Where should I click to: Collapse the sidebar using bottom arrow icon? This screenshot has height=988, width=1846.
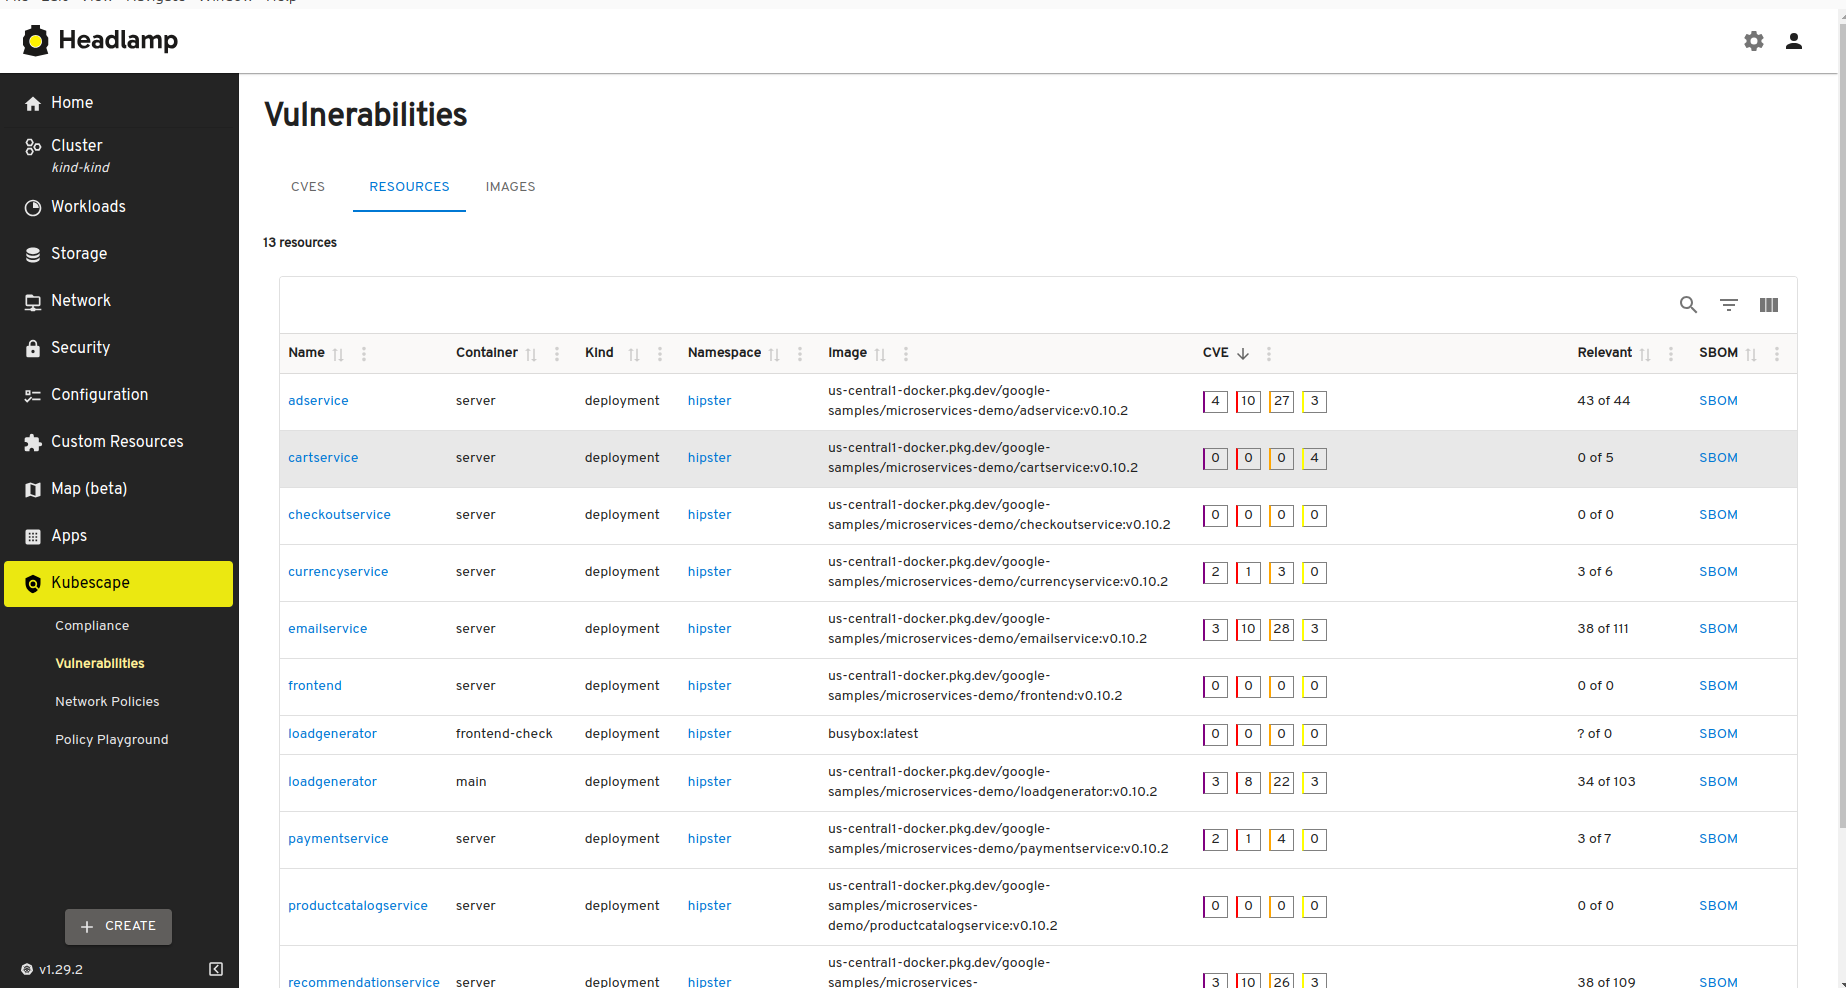216,969
